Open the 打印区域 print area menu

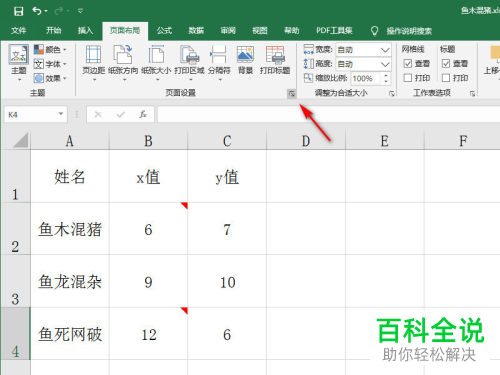[189, 63]
